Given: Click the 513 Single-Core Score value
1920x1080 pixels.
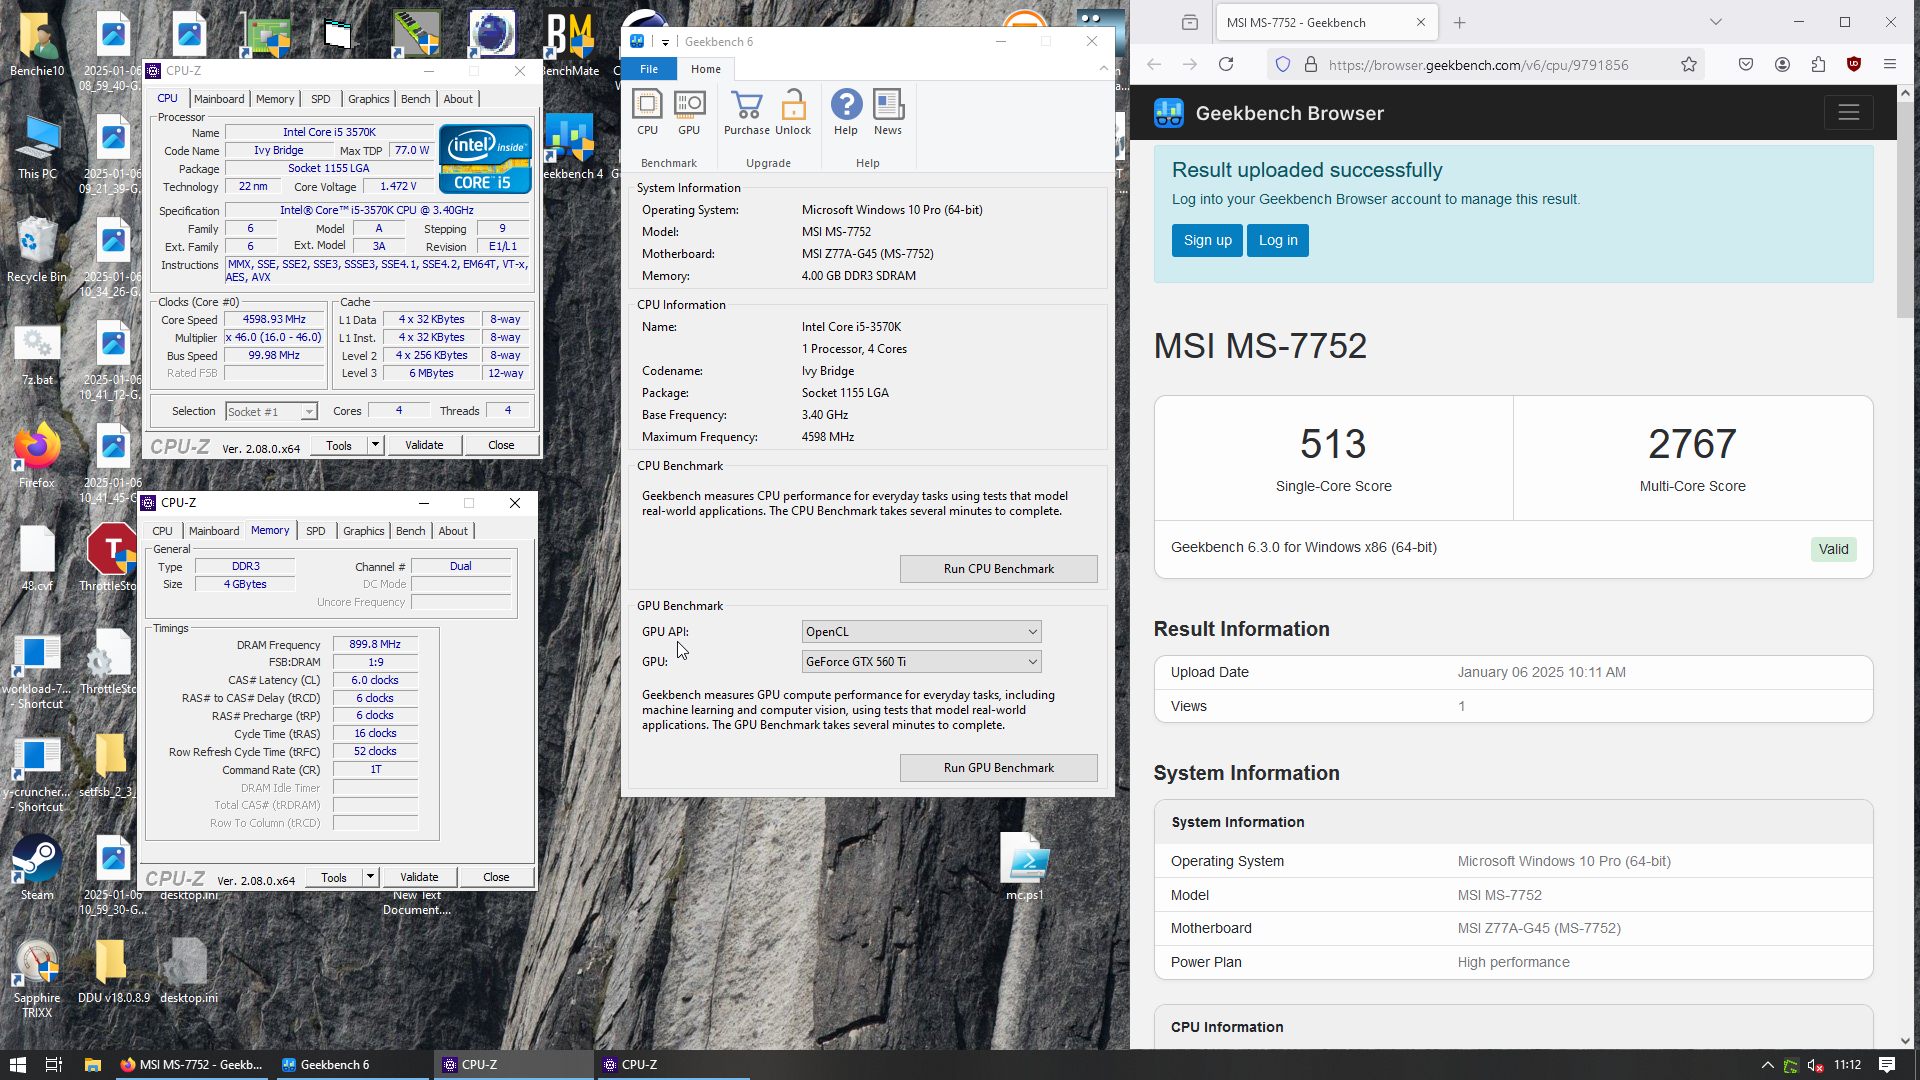Looking at the screenshot, I should point(1333,444).
